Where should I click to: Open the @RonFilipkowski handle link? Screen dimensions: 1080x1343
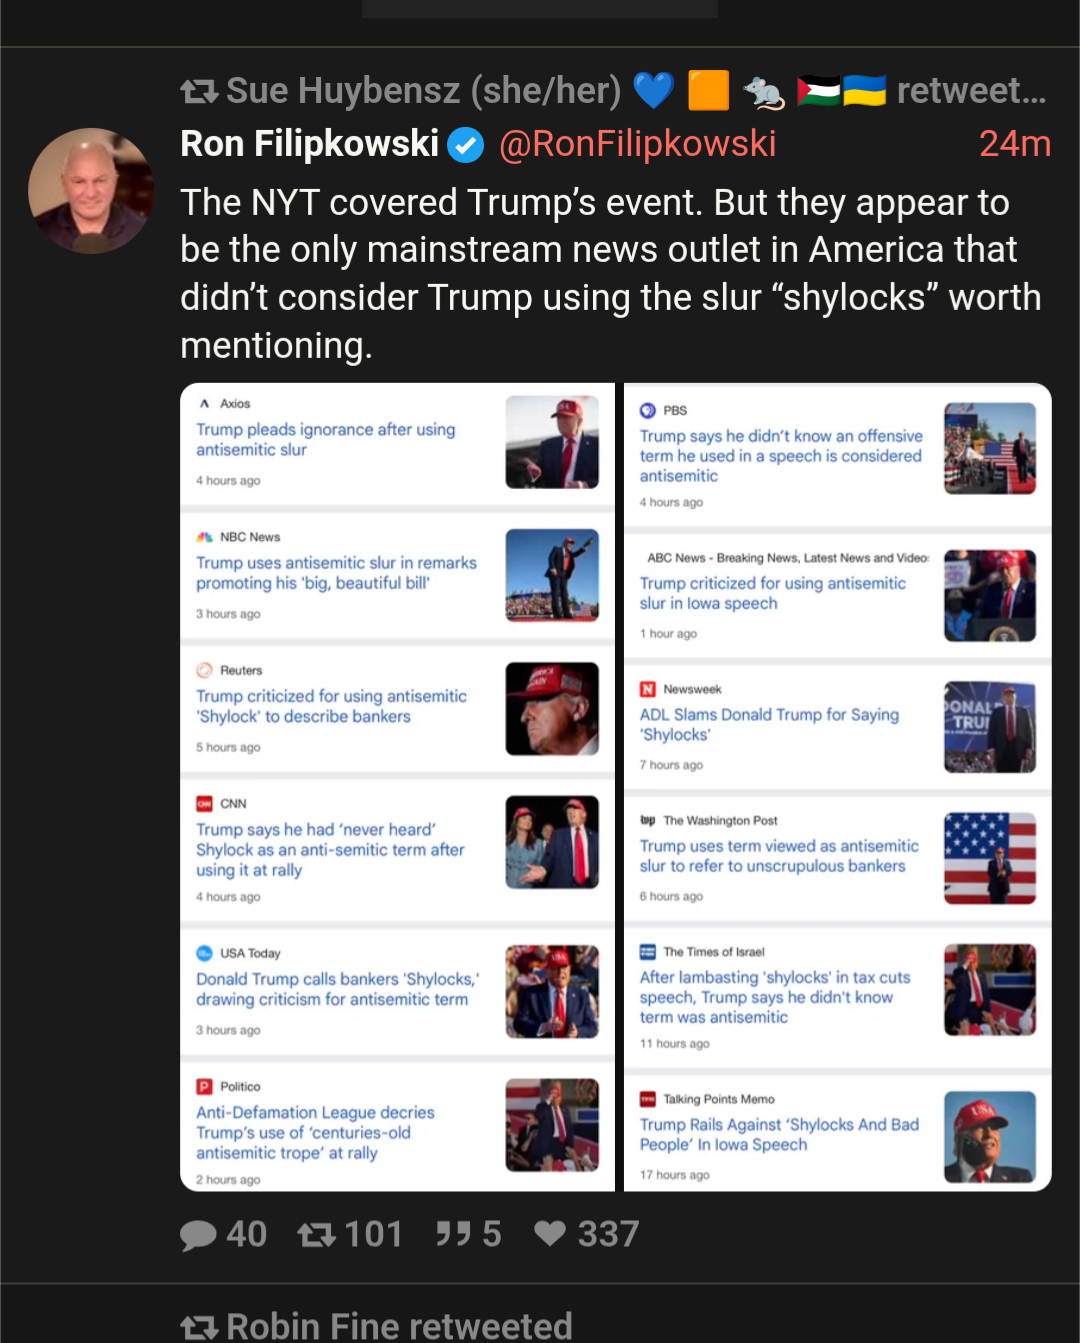[637, 144]
